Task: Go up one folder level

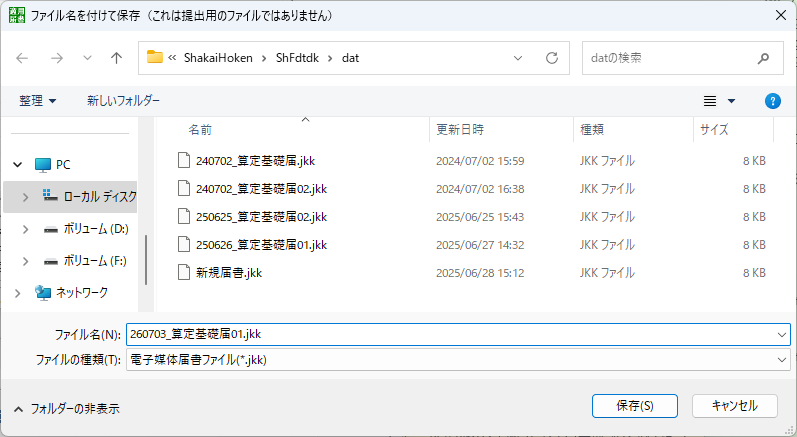Action: [116, 58]
